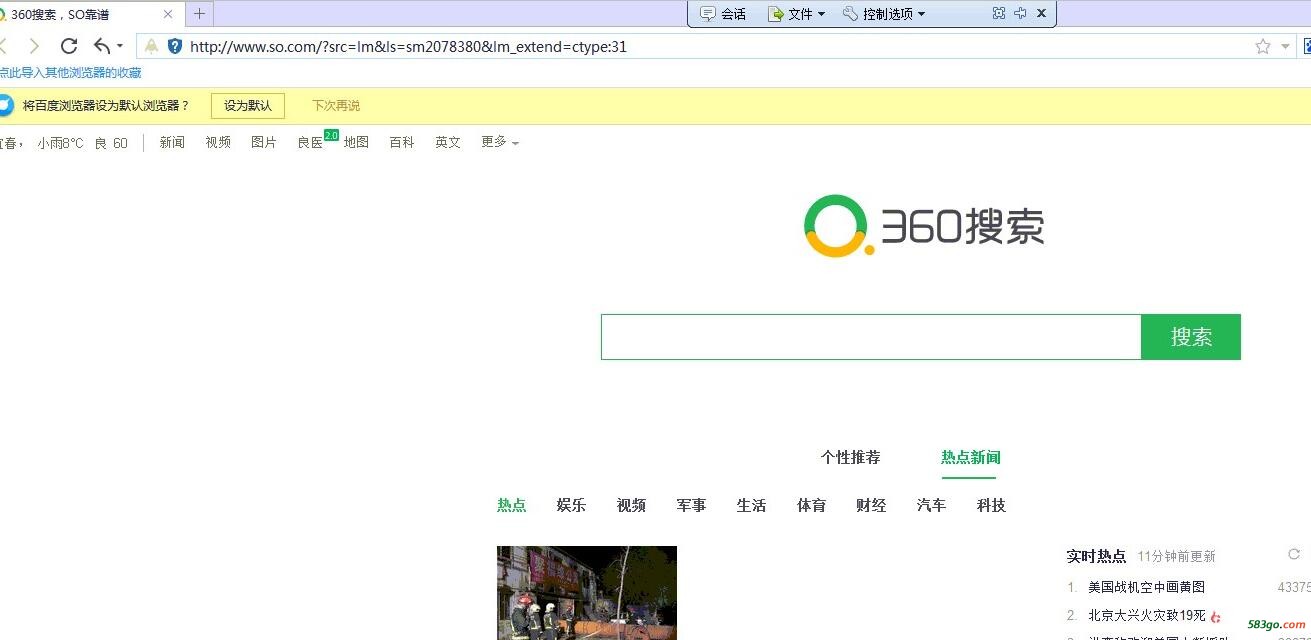The image size is (1311, 640).
Task: Close the remote control toolbar
Action: point(1041,13)
